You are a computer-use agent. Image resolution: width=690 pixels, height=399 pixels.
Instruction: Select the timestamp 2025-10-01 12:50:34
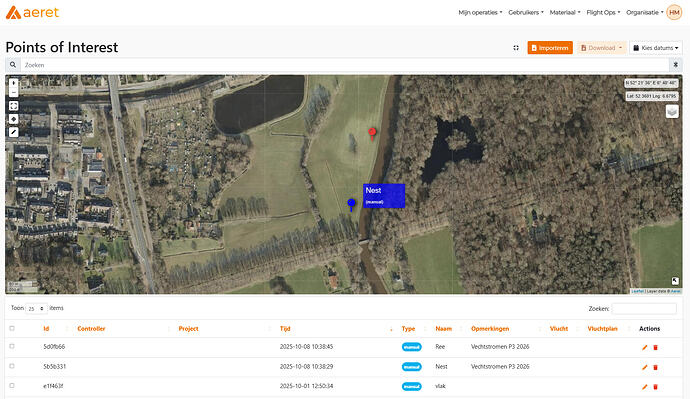click(306, 386)
